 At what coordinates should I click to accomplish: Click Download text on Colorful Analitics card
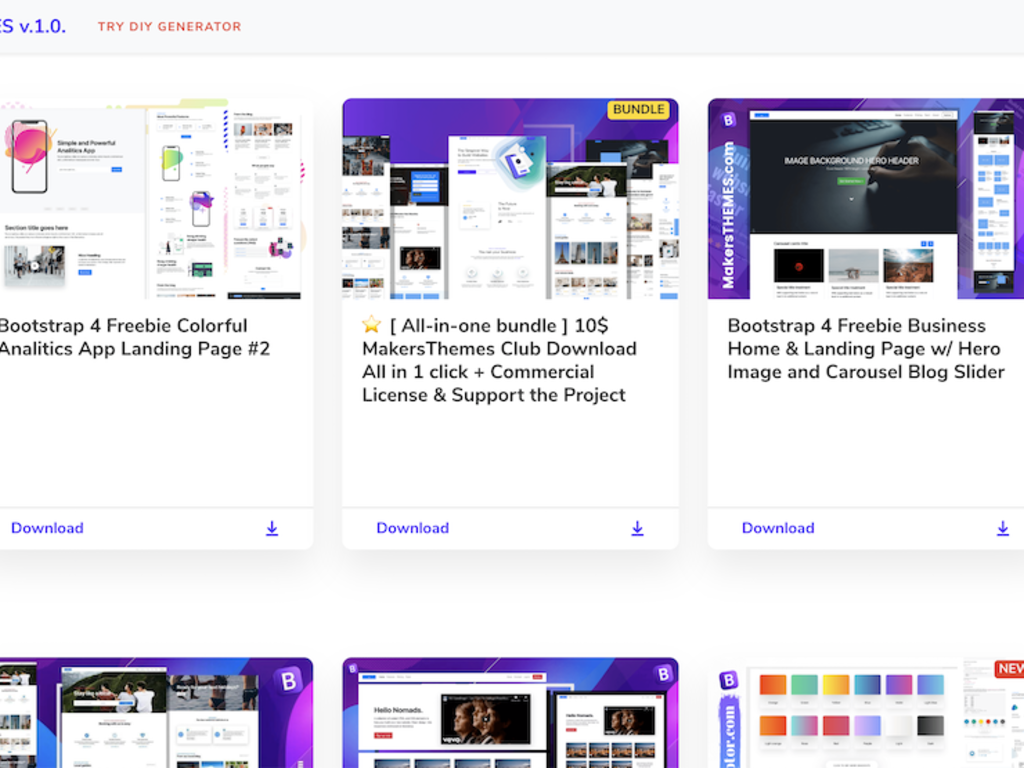47,528
